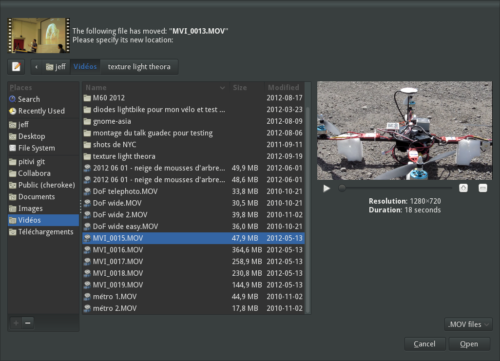
Task: Click the type-a-file-name pencil icon
Action: pos(16,67)
